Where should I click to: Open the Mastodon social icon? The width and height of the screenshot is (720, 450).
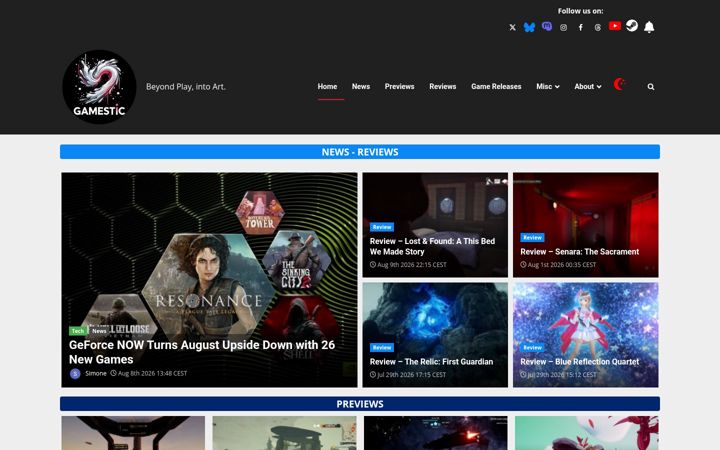[x=546, y=26]
